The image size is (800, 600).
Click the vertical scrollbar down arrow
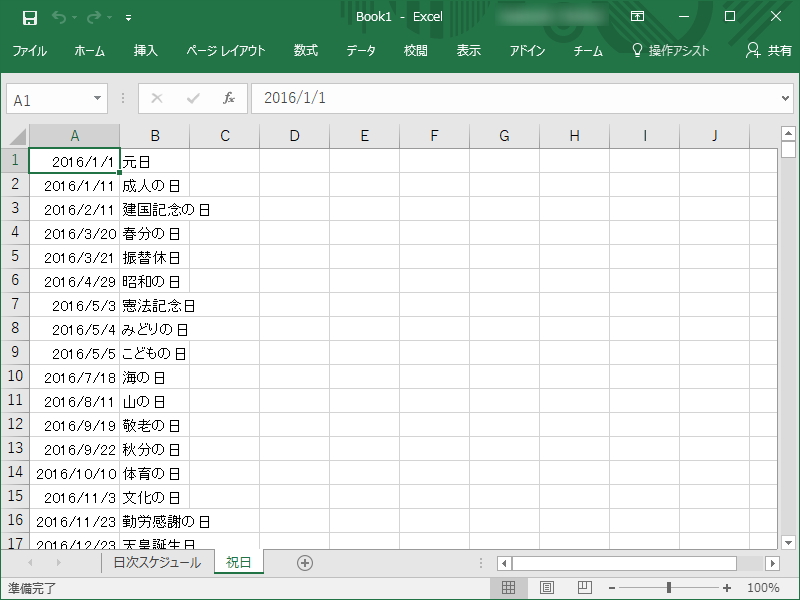pos(788,542)
